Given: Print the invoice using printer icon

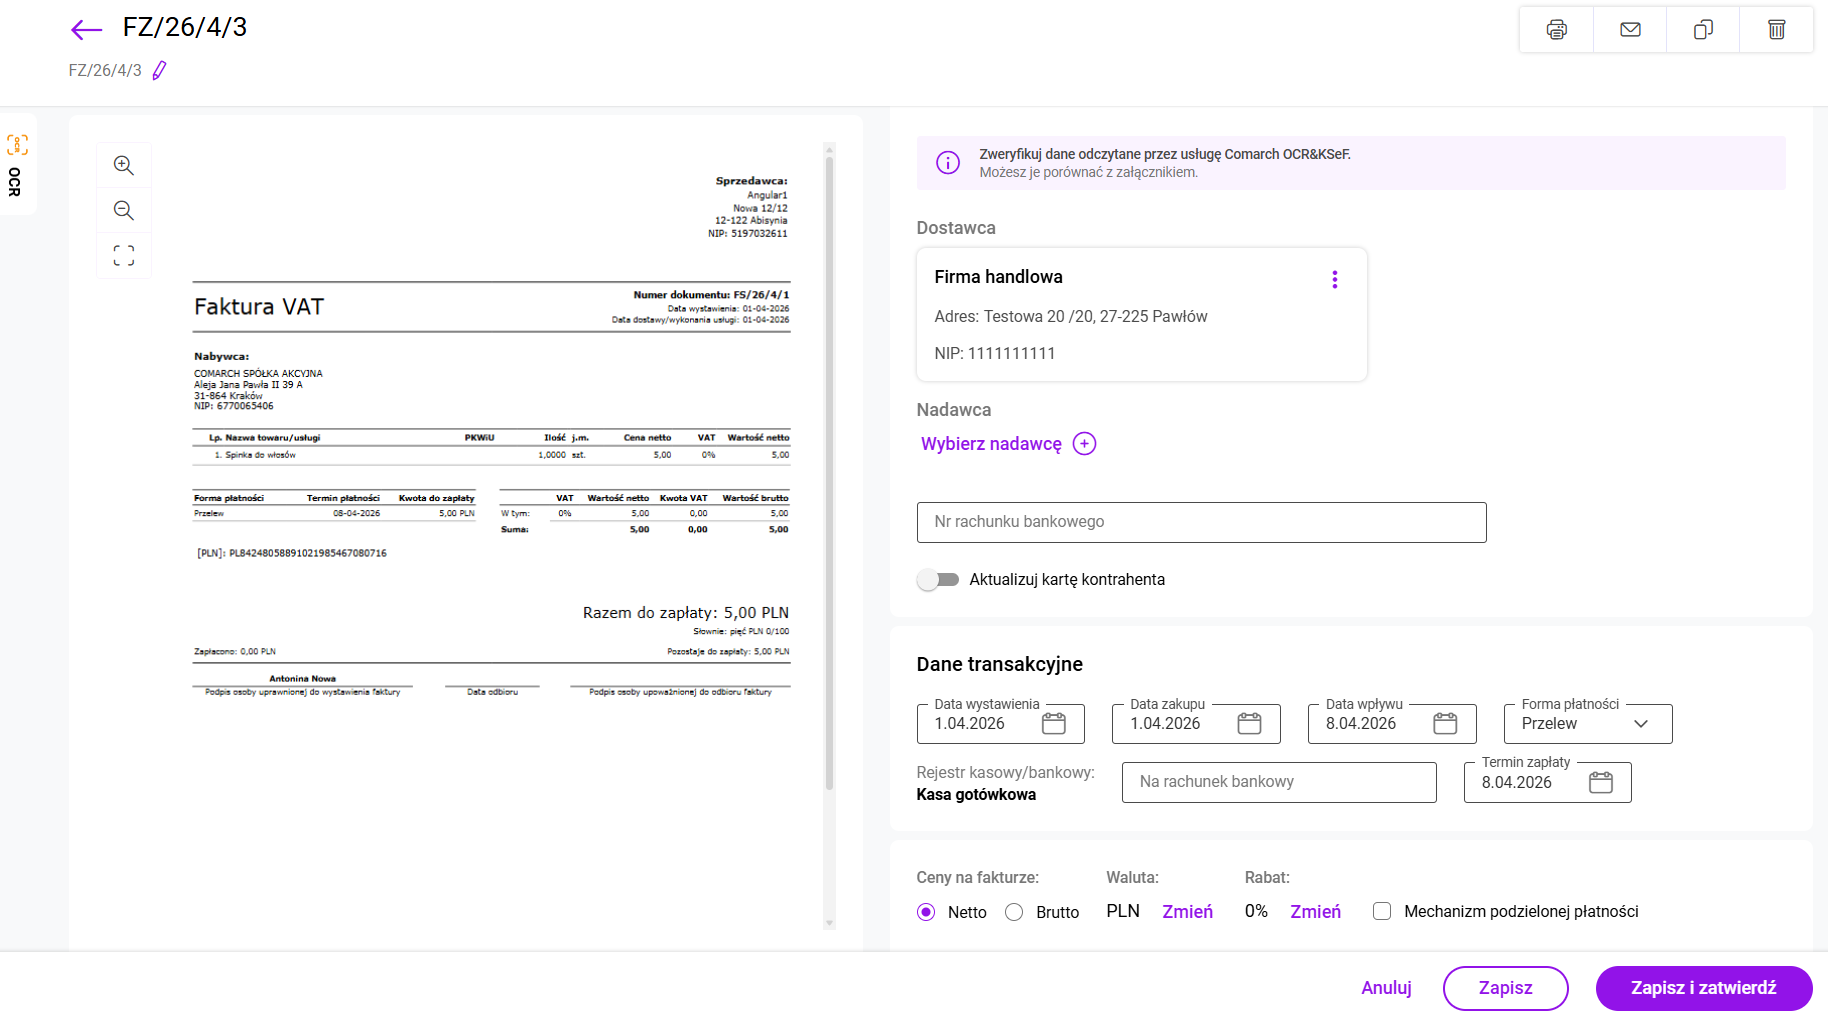Looking at the screenshot, I should (x=1556, y=30).
